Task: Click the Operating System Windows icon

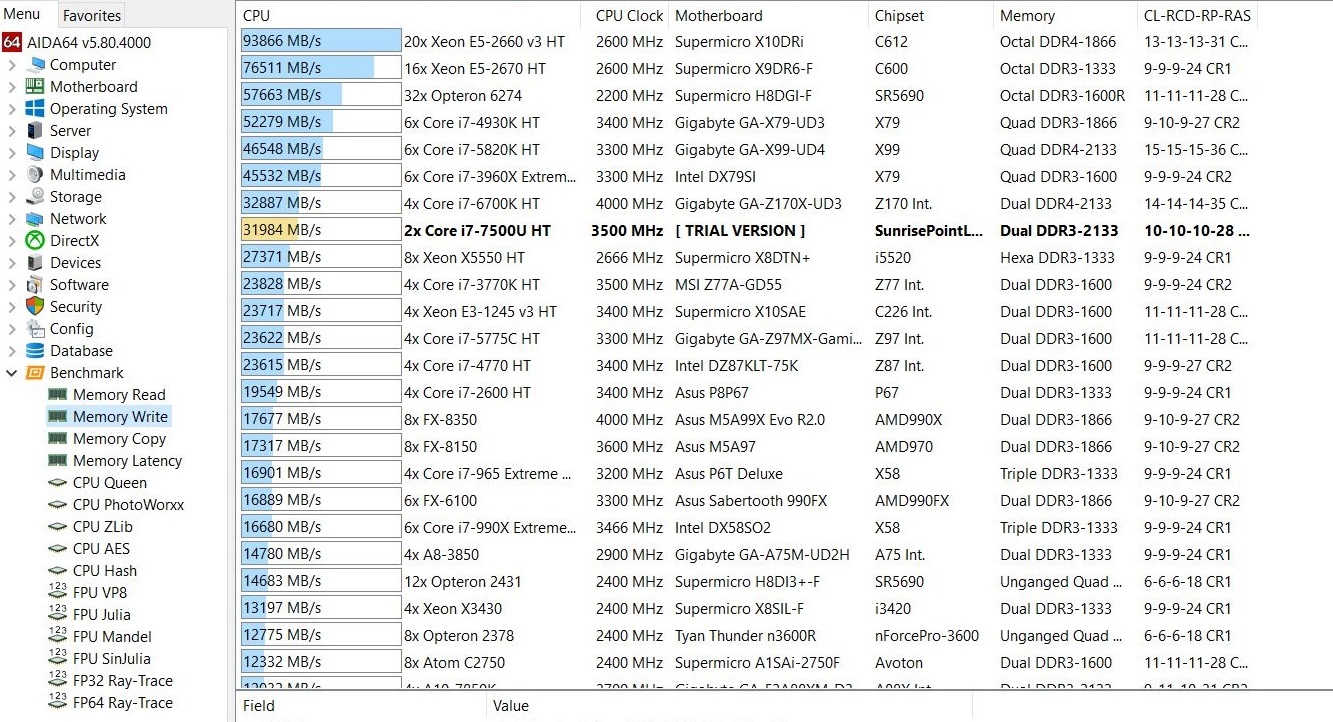Action: (35, 109)
